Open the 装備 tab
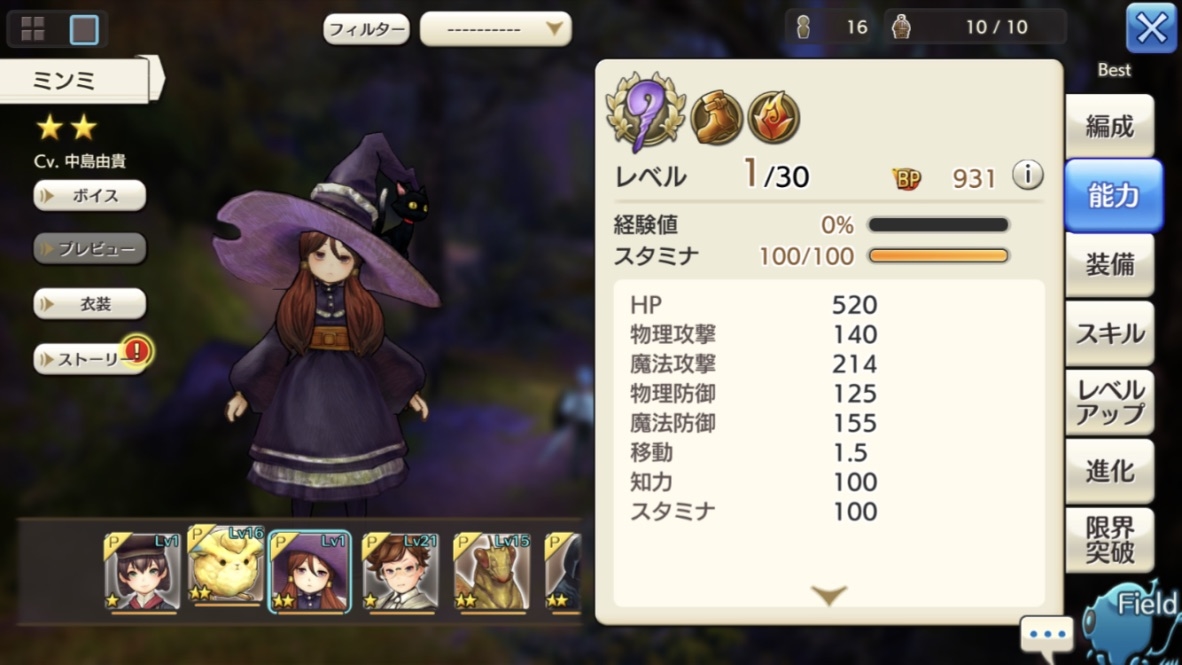 tap(1109, 265)
